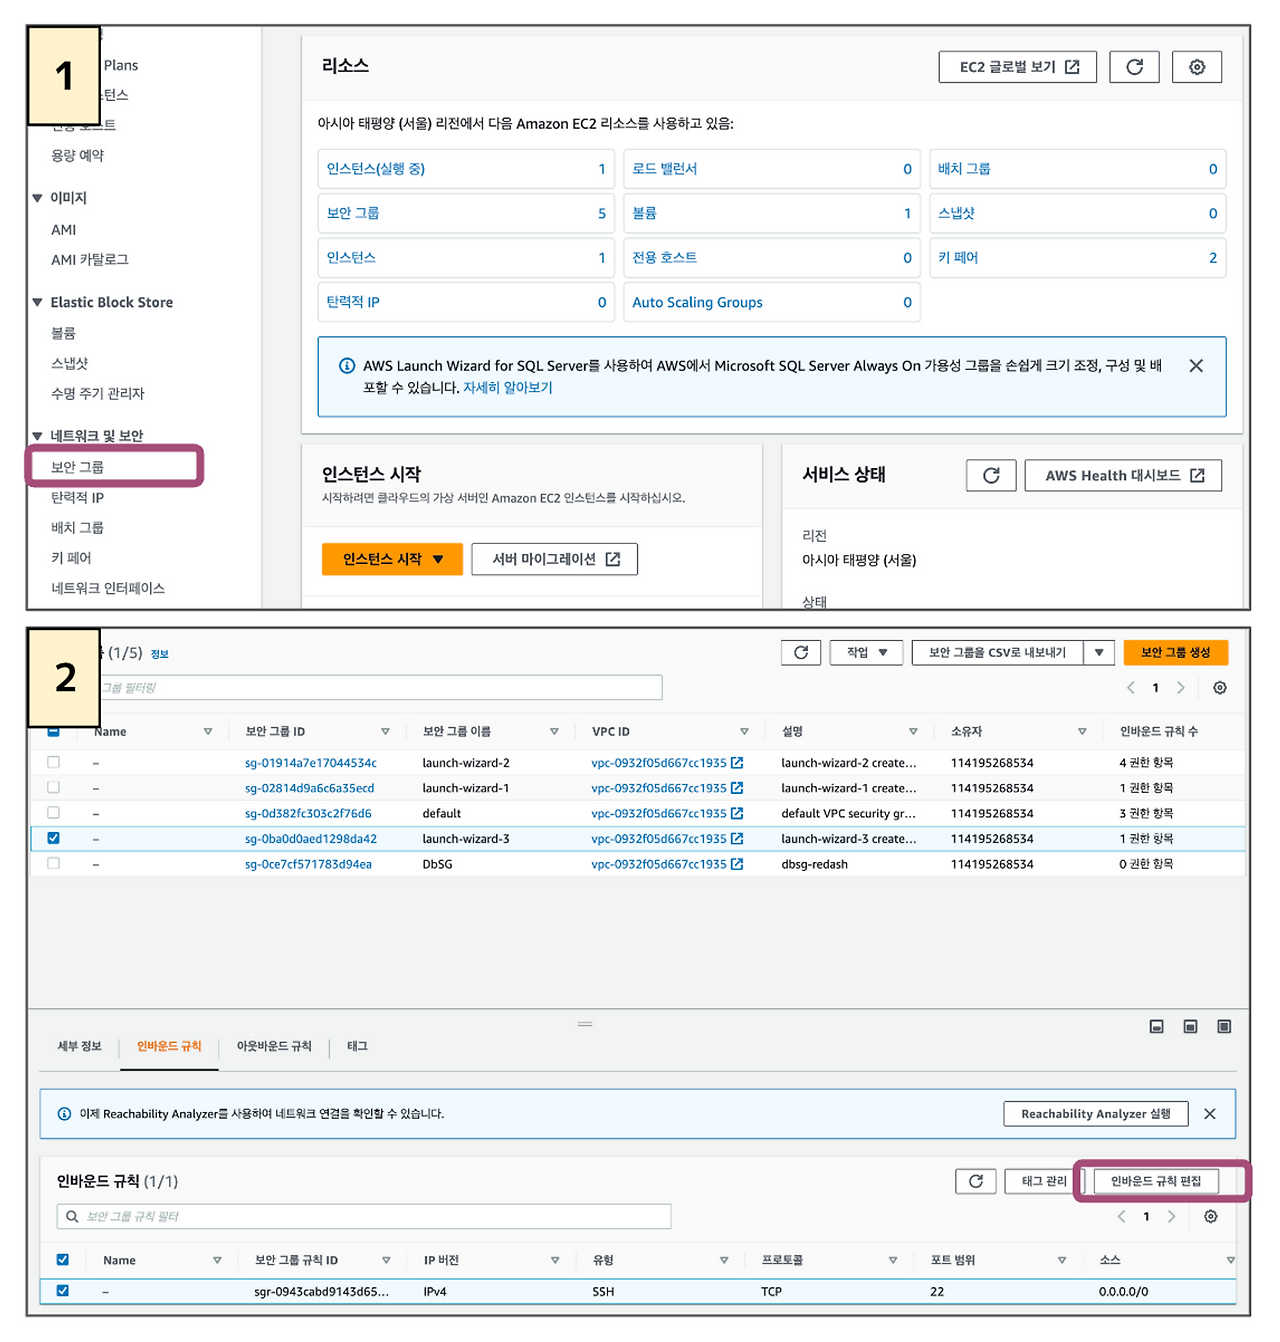Open the 작업 actions dropdown

point(867,653)
